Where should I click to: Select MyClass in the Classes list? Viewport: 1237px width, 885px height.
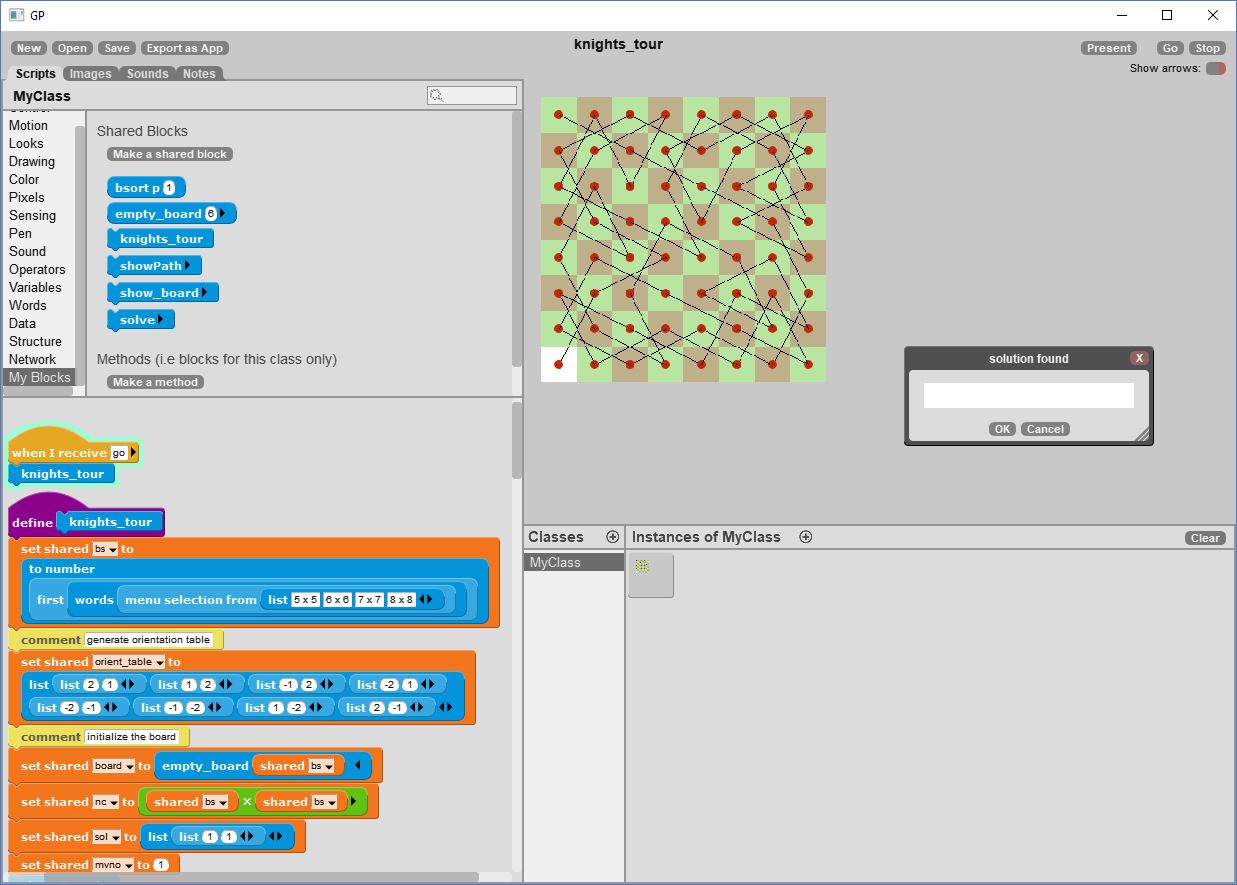pyautogui.click(x=573, y=562)
